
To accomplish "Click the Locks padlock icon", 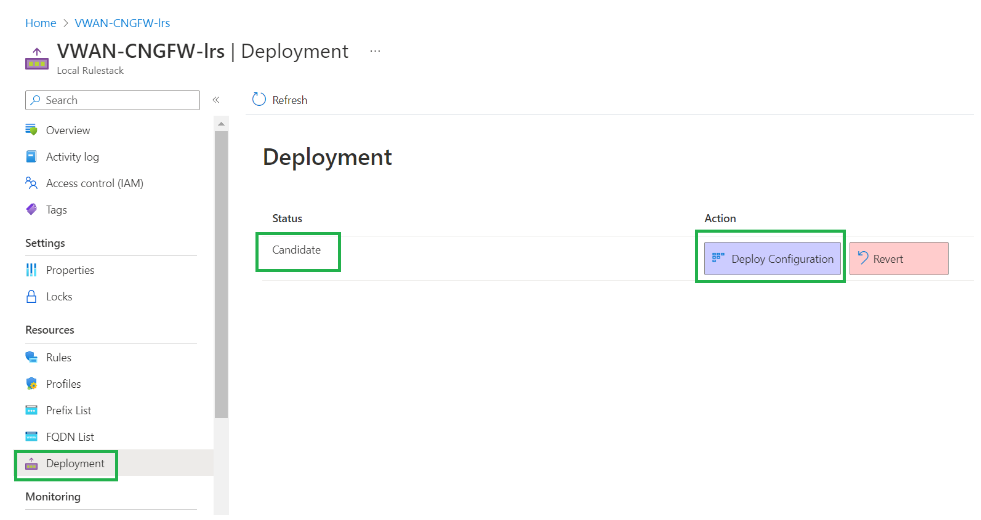I will [31, 297].
